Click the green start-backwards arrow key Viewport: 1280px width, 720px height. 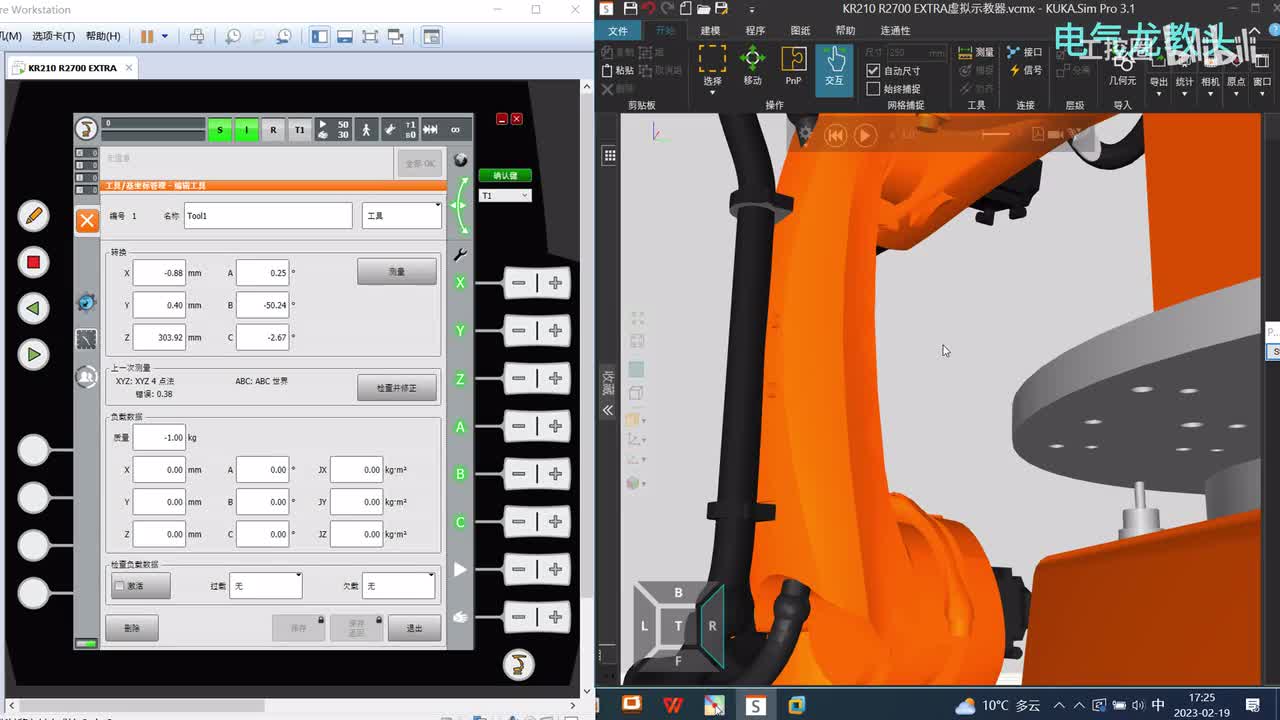[33, 308]
